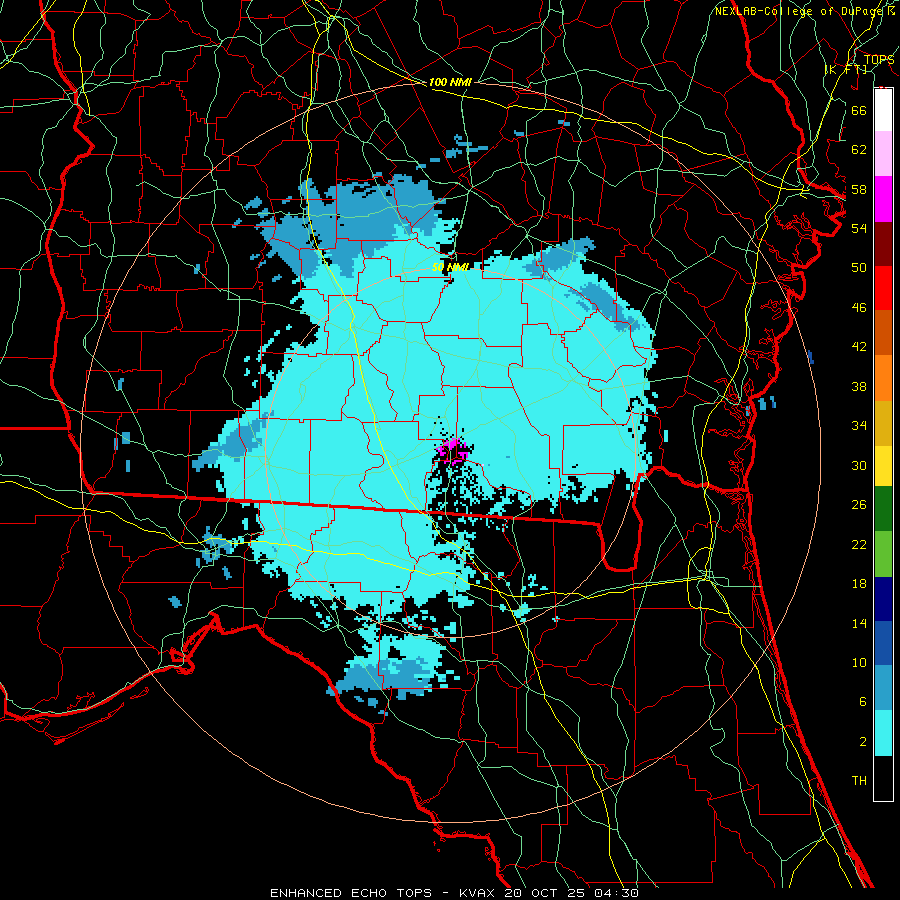
Task: Click the dark green legend swatch
Action: [x=883, y=508]
